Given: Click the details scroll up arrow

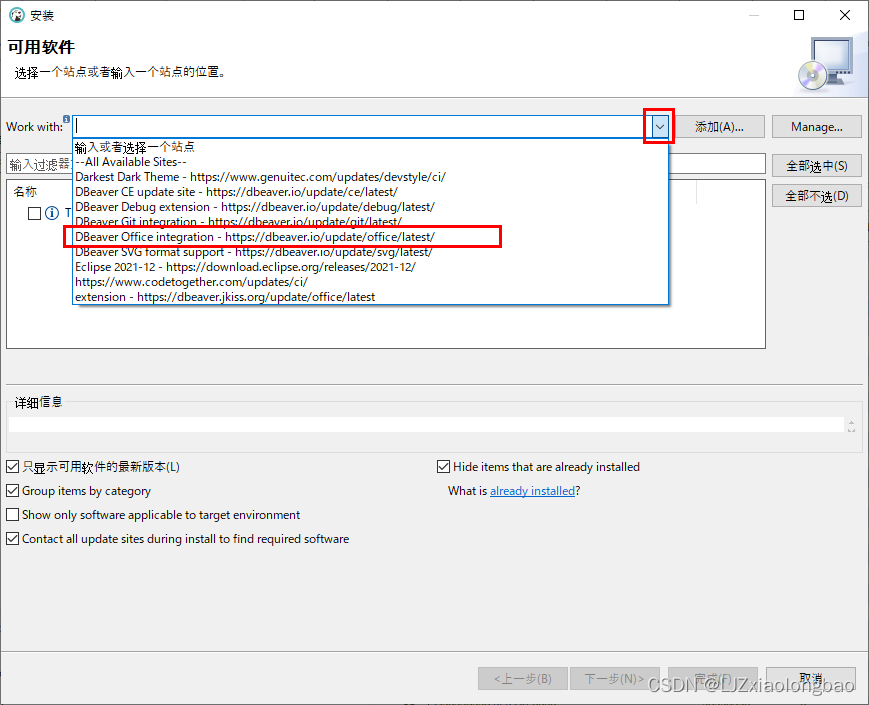Looking at the screenshot, I should click(x=851, y=423).
